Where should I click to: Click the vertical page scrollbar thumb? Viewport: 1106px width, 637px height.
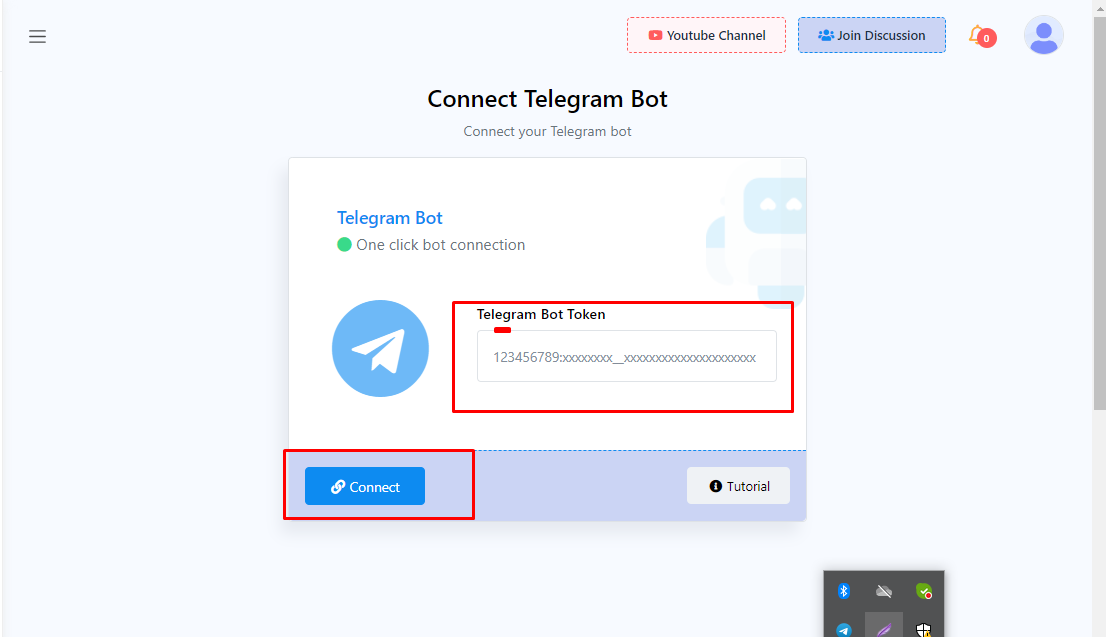click(1100, 212)
